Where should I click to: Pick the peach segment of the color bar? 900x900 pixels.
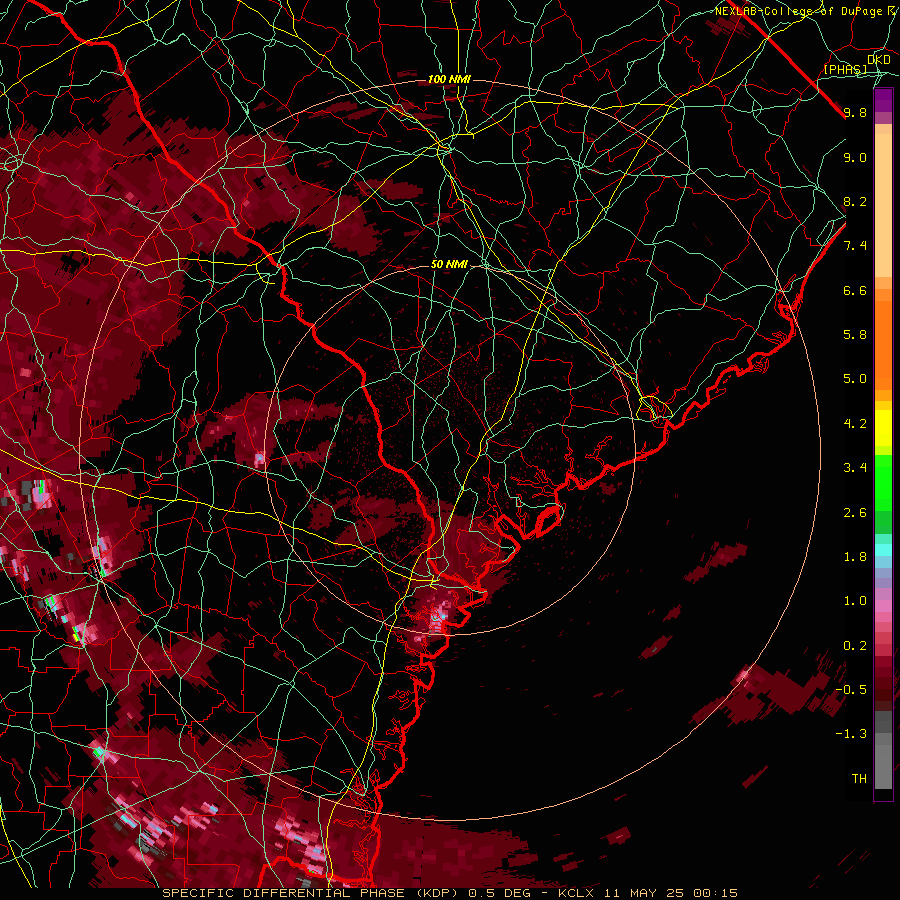(883, 205)
